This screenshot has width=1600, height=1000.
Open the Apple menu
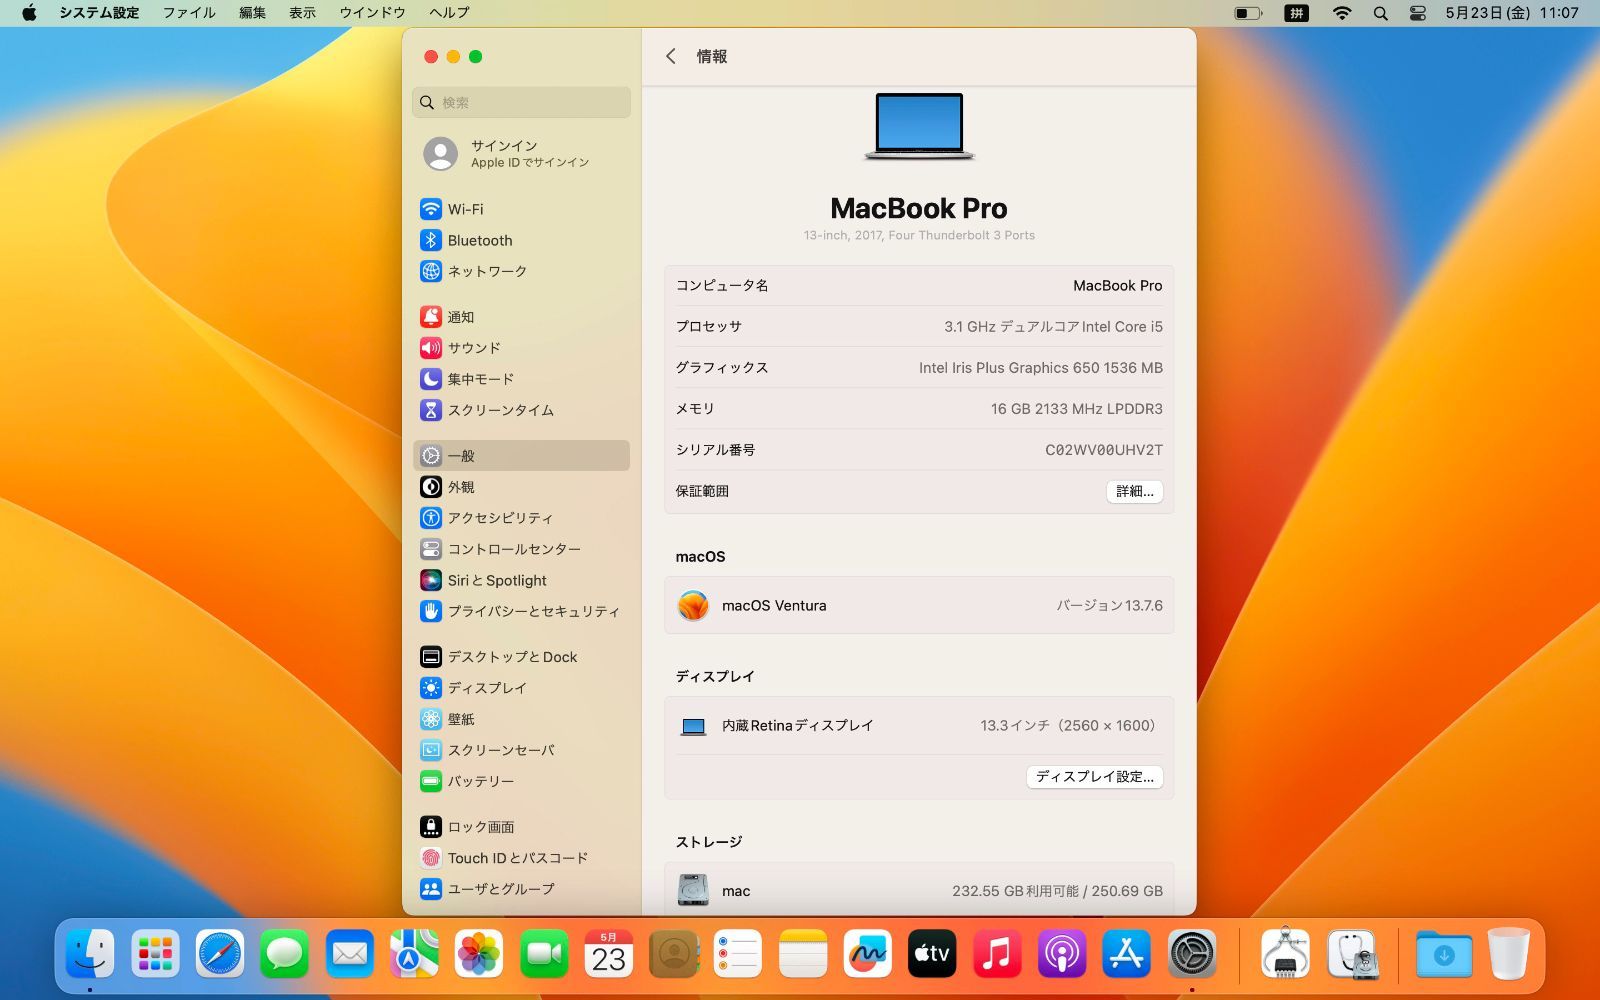coord(29,13)
